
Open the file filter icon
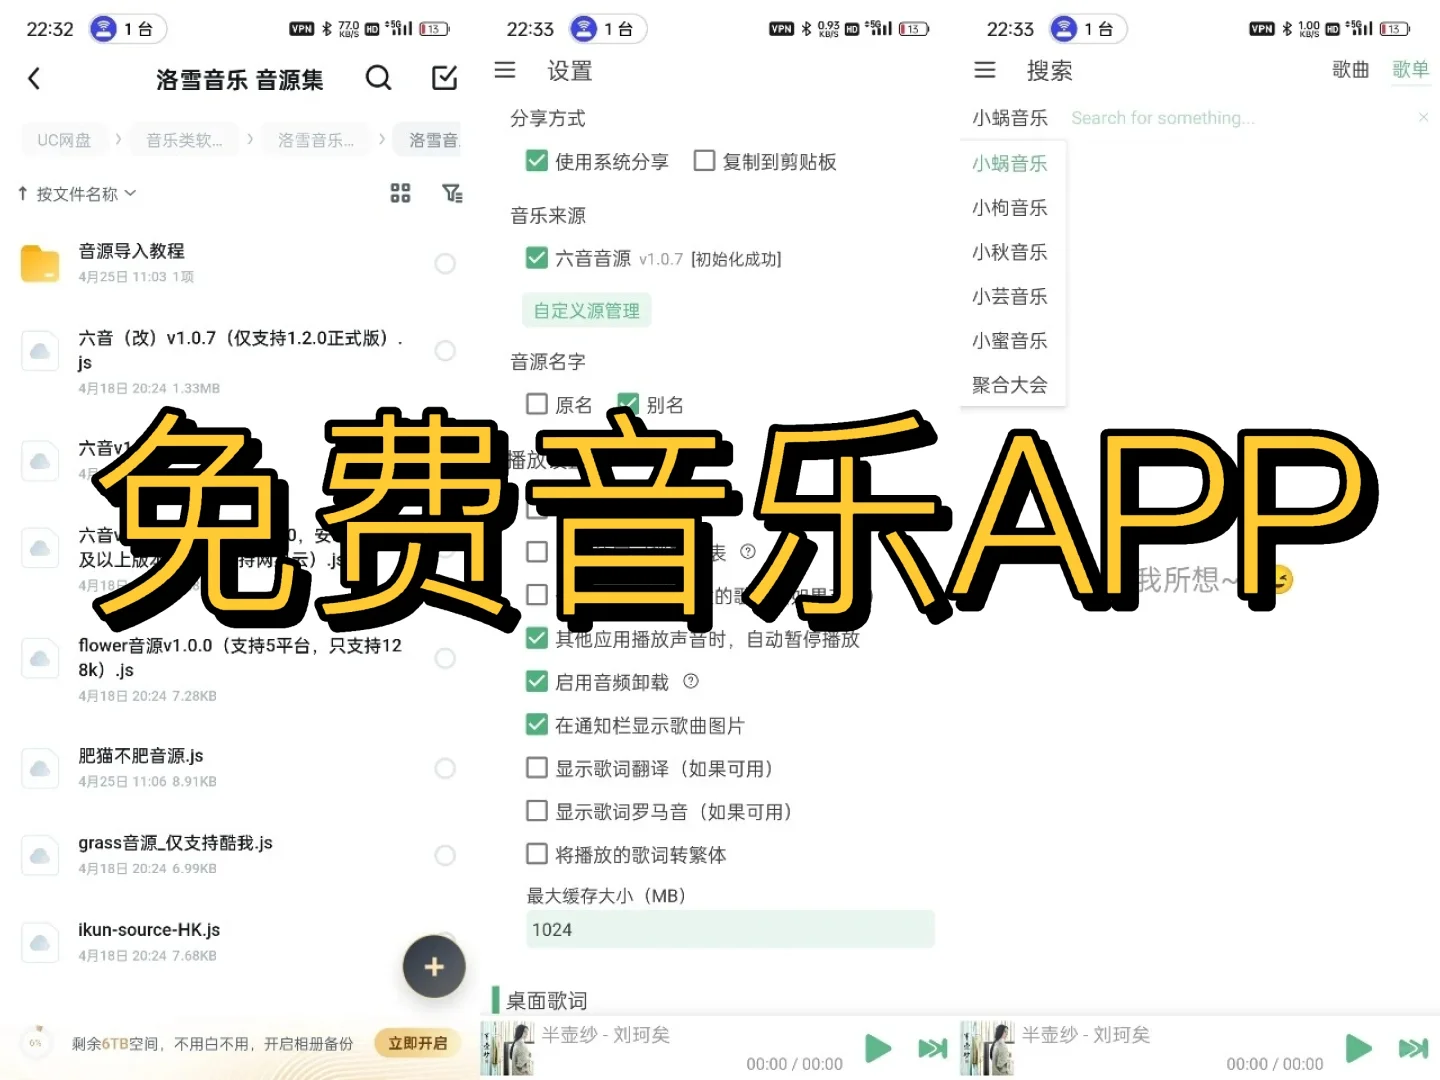452,194
